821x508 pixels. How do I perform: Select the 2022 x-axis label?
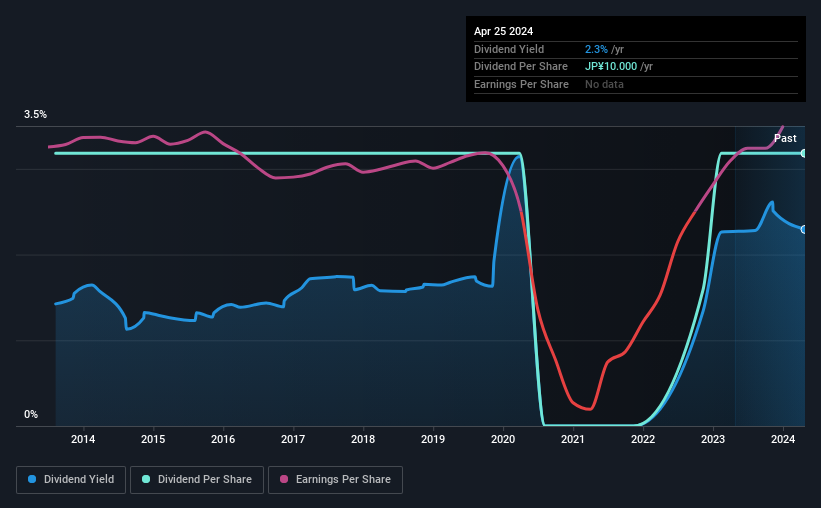(643, 439)
